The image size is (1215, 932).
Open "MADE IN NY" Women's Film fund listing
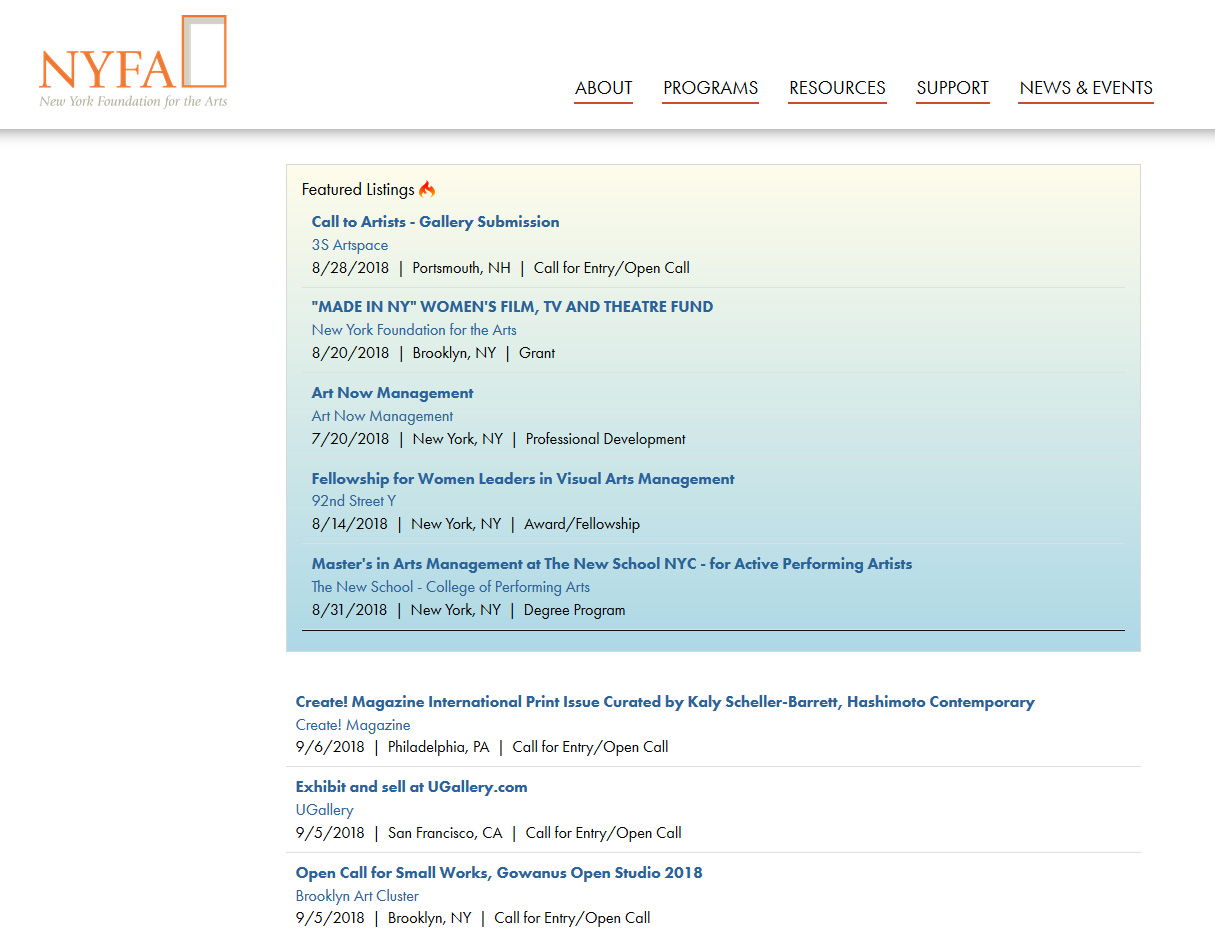tap(512, 307)
